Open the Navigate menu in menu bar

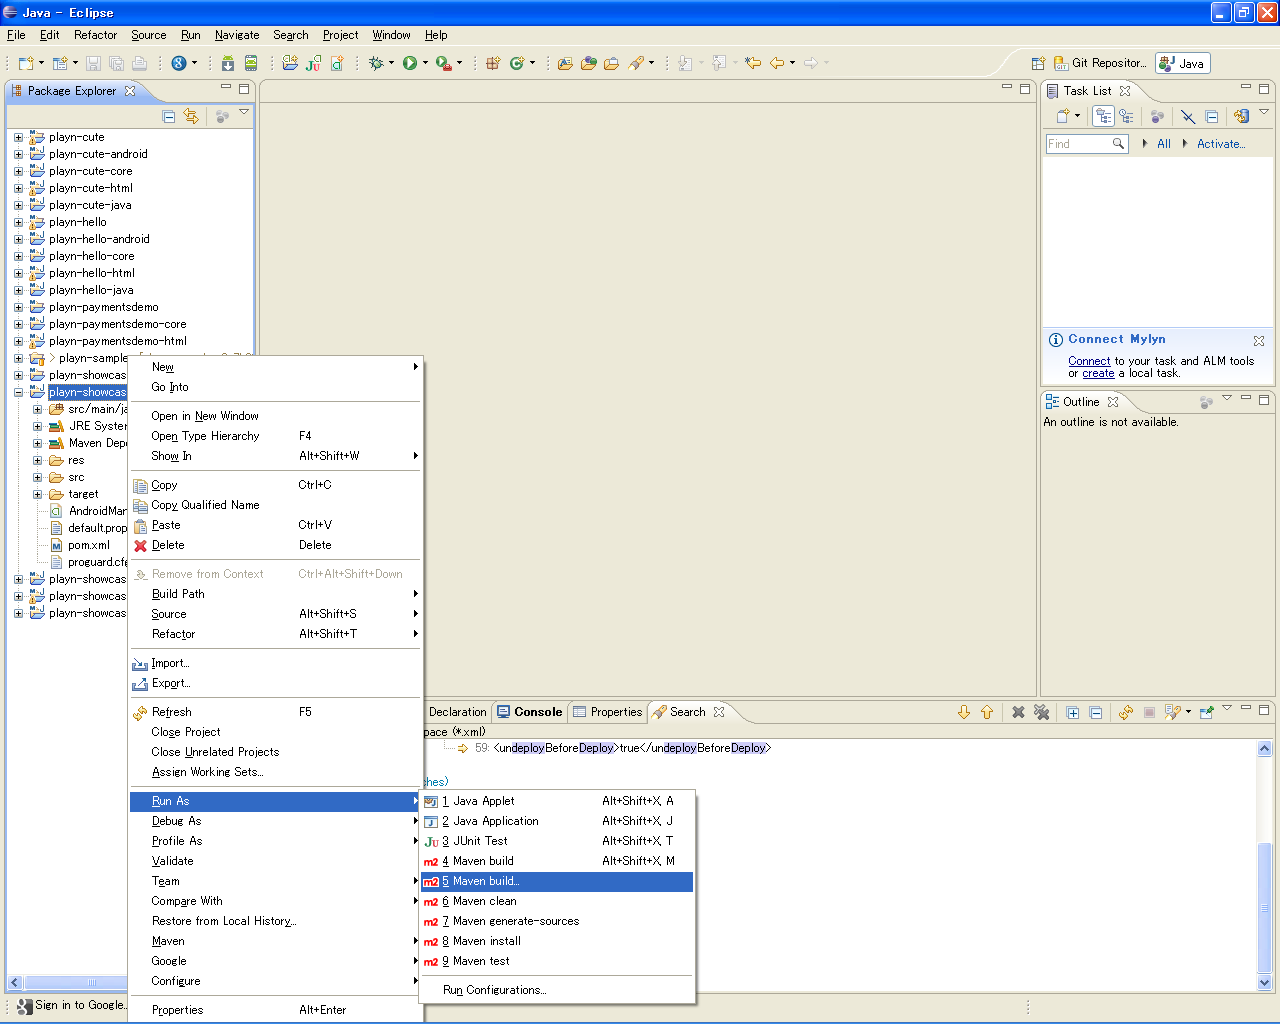pos(237,35)
